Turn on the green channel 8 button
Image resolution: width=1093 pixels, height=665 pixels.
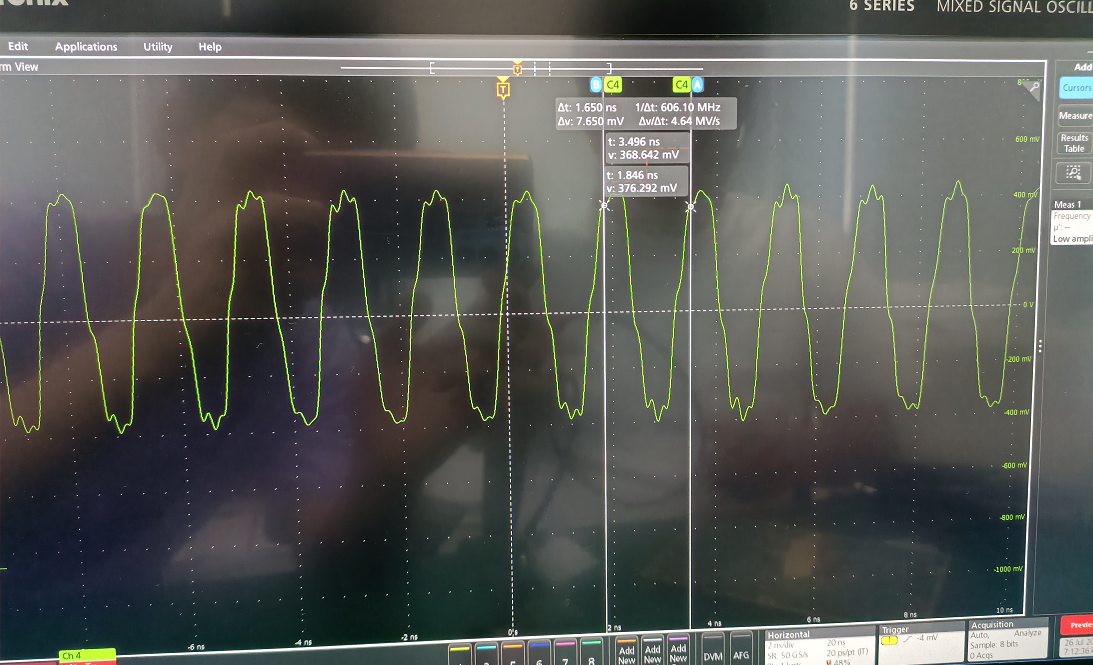click(591, 652)
